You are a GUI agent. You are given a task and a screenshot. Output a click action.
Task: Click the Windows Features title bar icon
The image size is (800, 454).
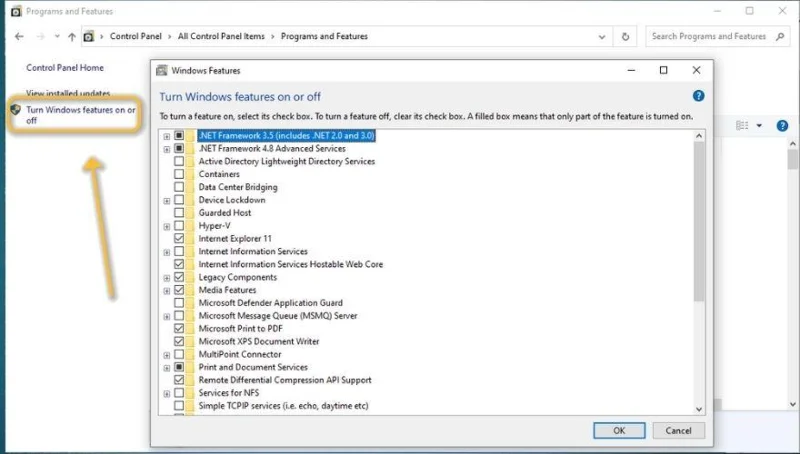[x=162, y=70]
